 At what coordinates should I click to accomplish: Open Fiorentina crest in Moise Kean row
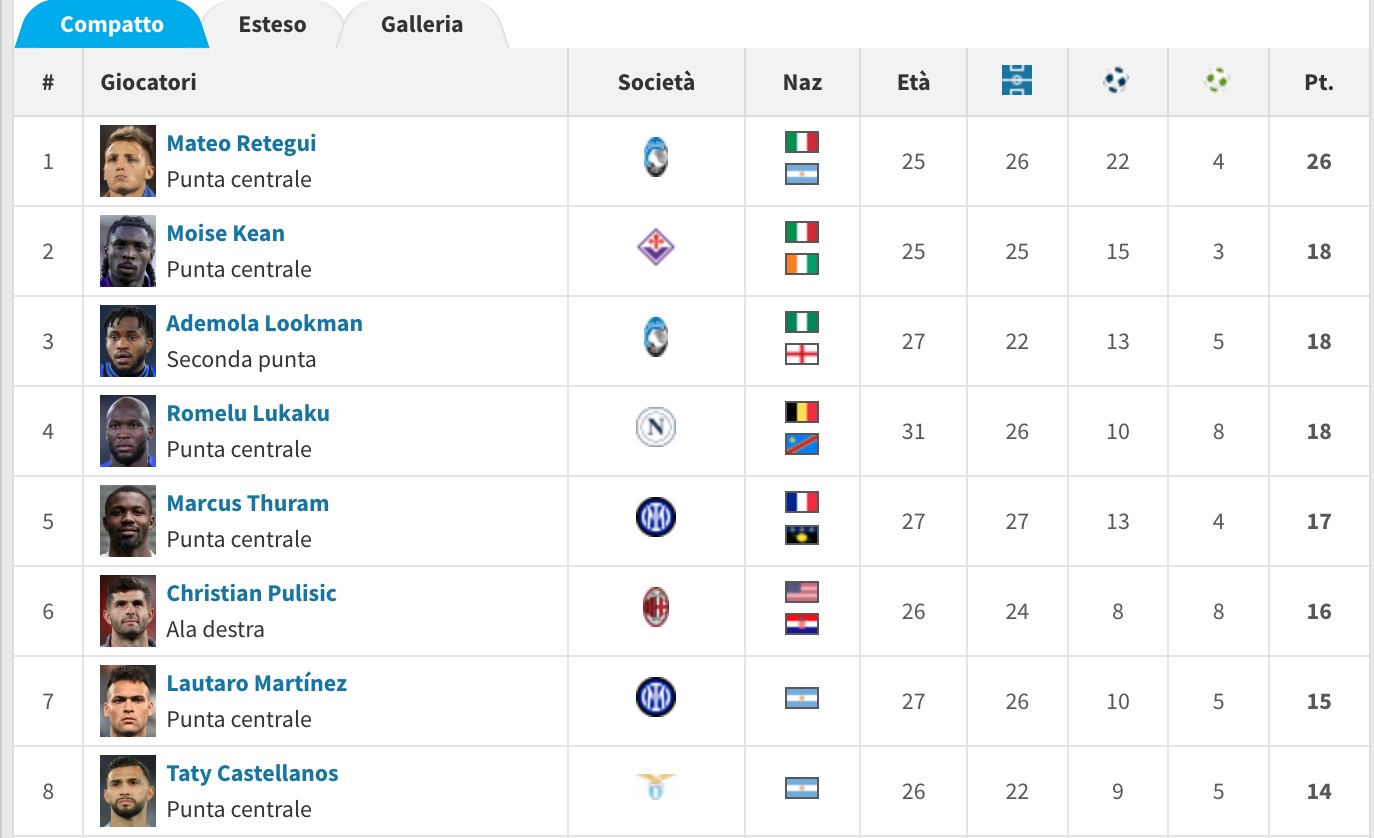coord(656,248)
